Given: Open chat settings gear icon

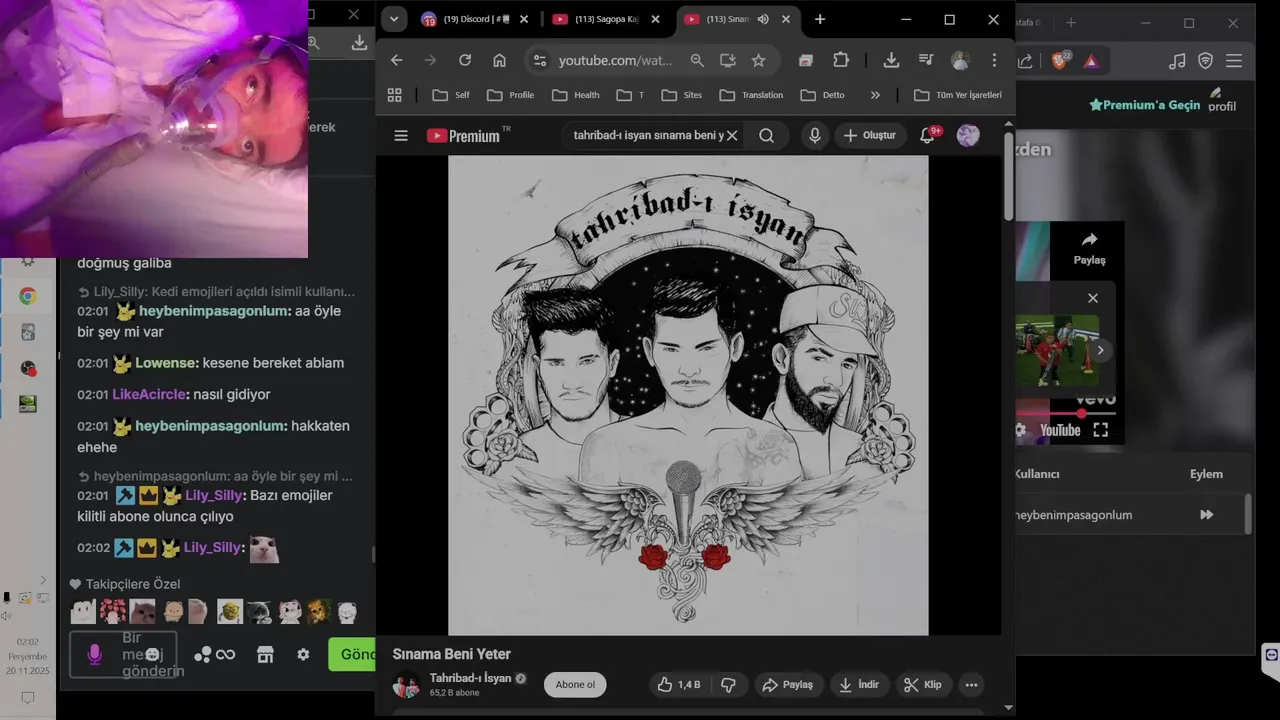Looking at the screenshot, I should pos(303,654).
